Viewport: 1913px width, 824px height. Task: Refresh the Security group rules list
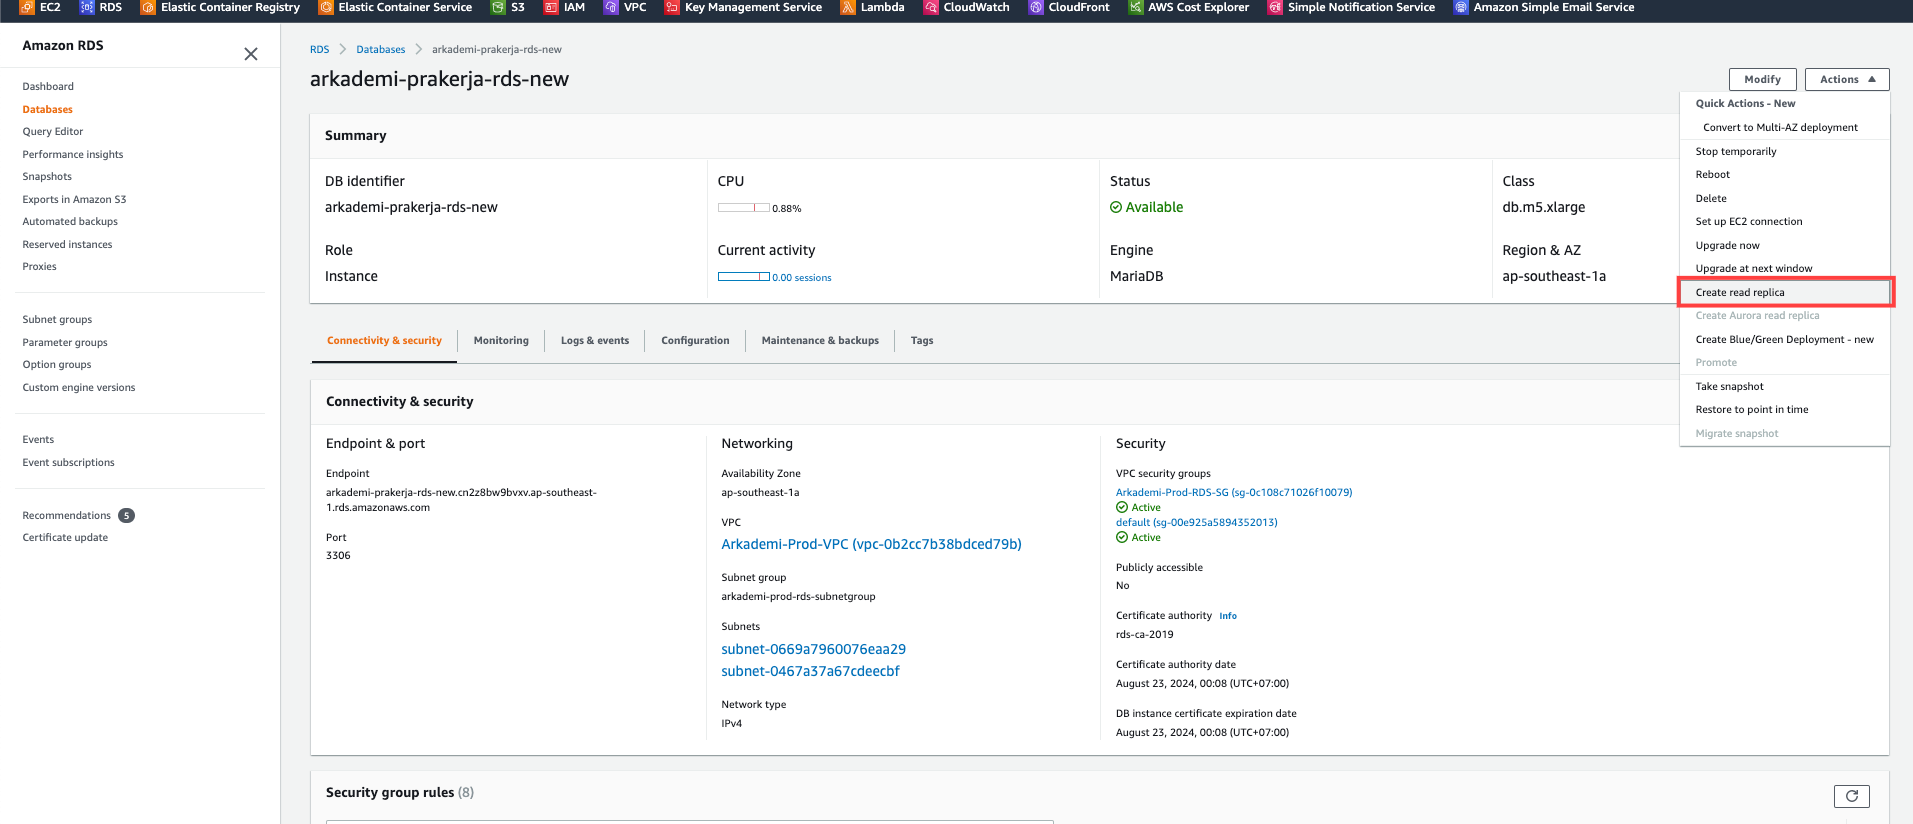(x=1851, y=796)
